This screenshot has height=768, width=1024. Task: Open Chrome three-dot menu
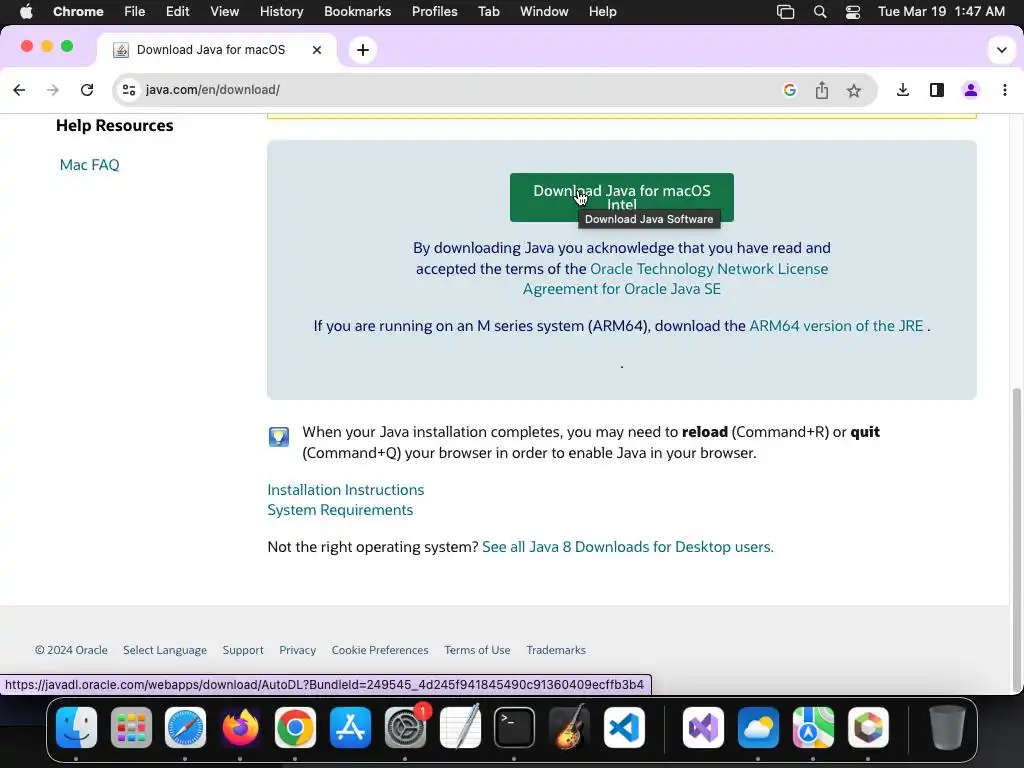point(1004,90)
